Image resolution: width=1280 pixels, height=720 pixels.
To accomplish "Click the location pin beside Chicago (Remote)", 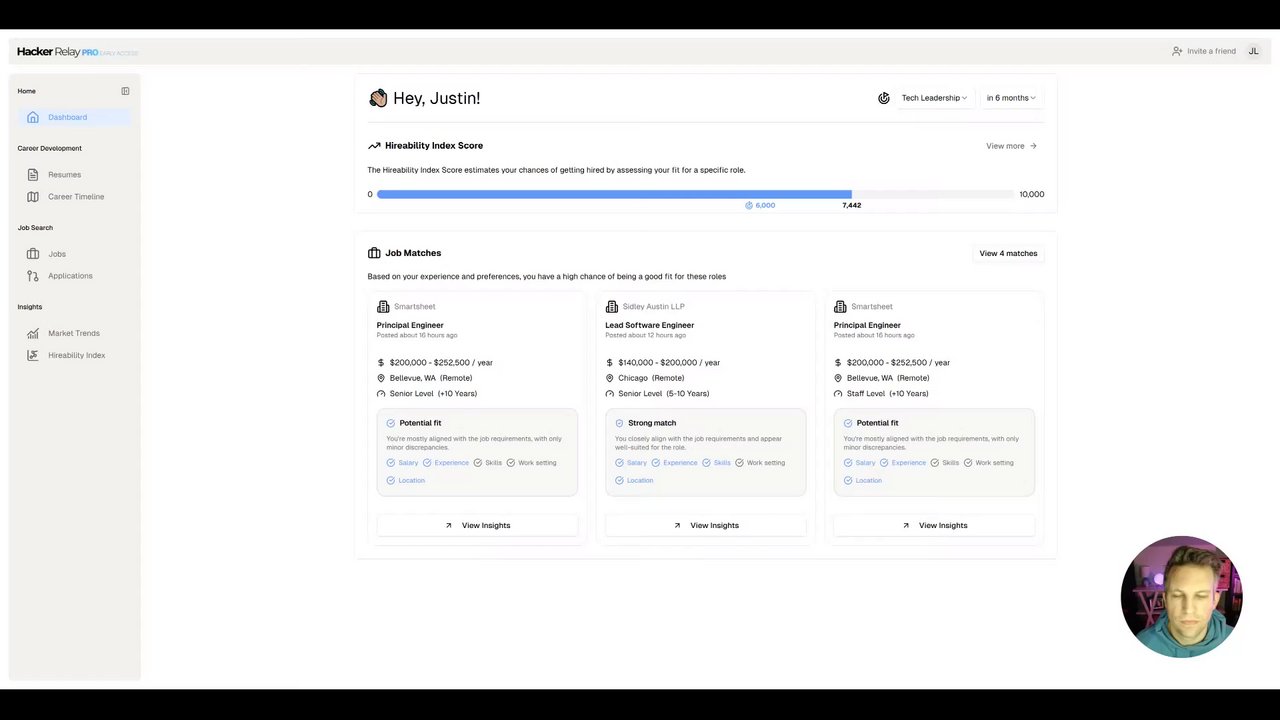I will coord(609,378).
